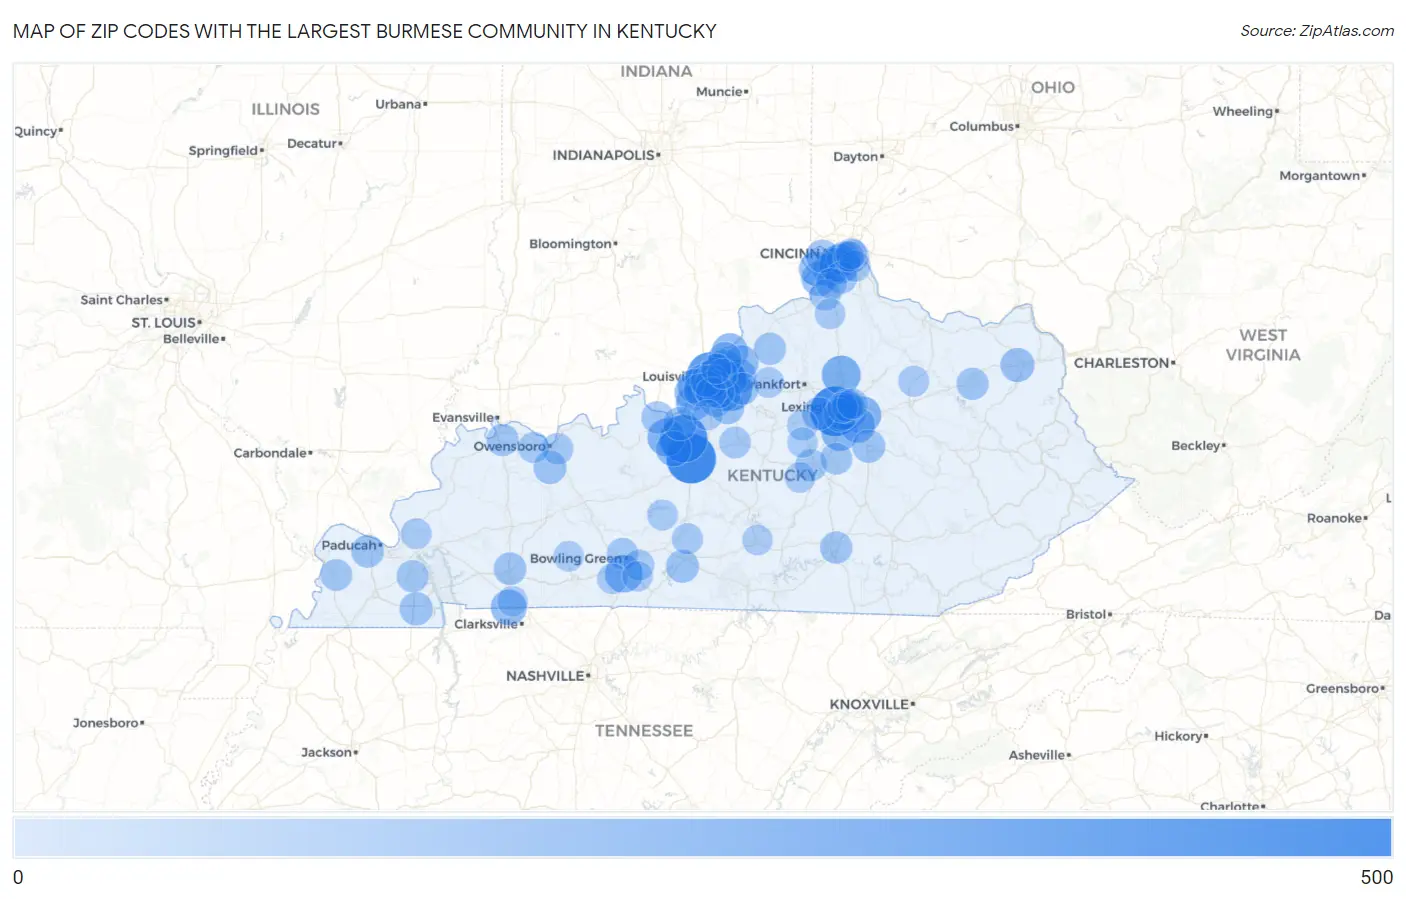This screenshot has width=1406, height=899.
Task: Click the NASHVILLE city label
Action: [x=545, y=676]
